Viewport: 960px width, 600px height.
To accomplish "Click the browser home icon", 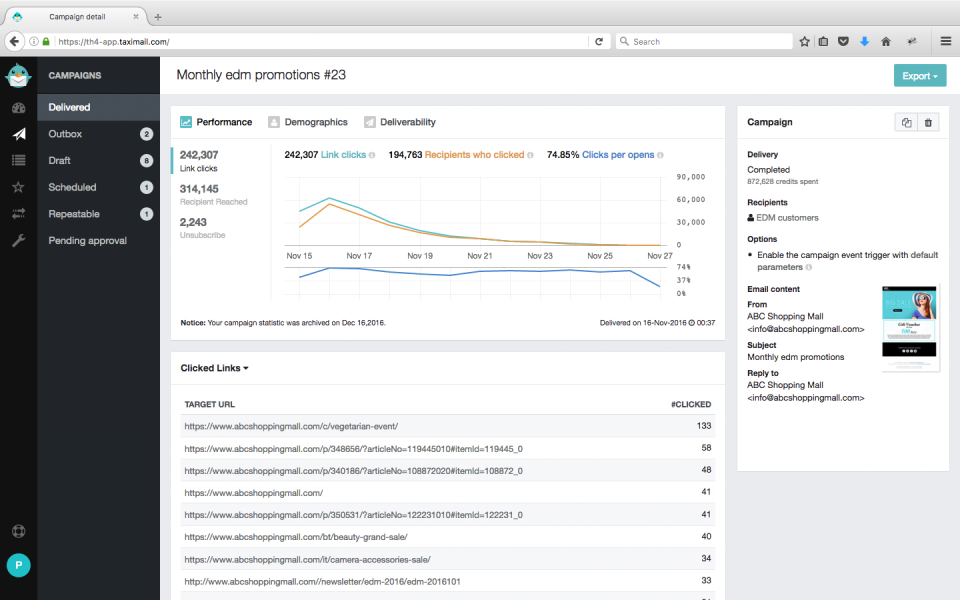I will [885, 42].
